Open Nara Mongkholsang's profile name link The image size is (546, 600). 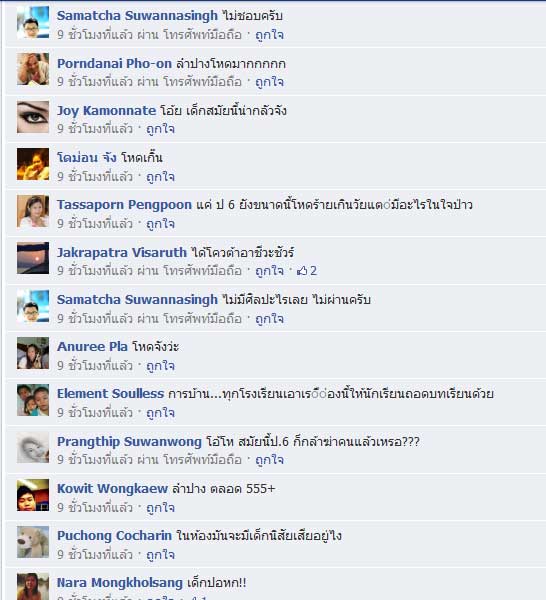tap(120, 583)
